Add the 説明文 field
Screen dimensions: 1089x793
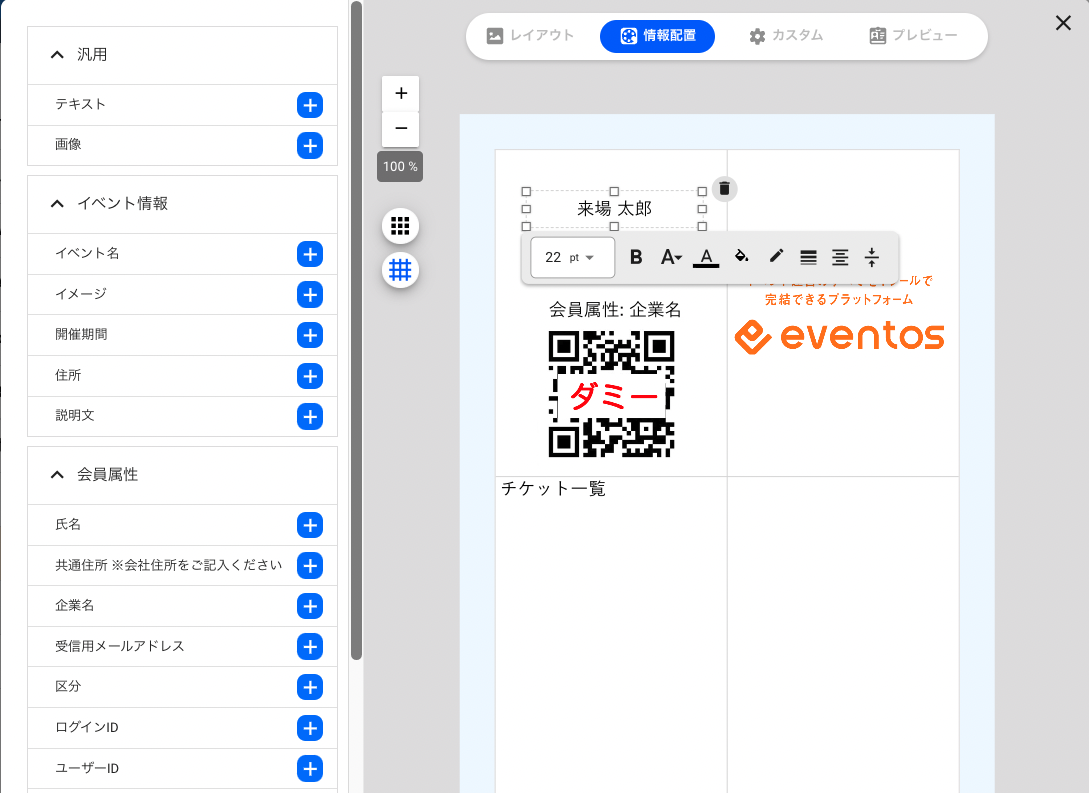(310, 417)
